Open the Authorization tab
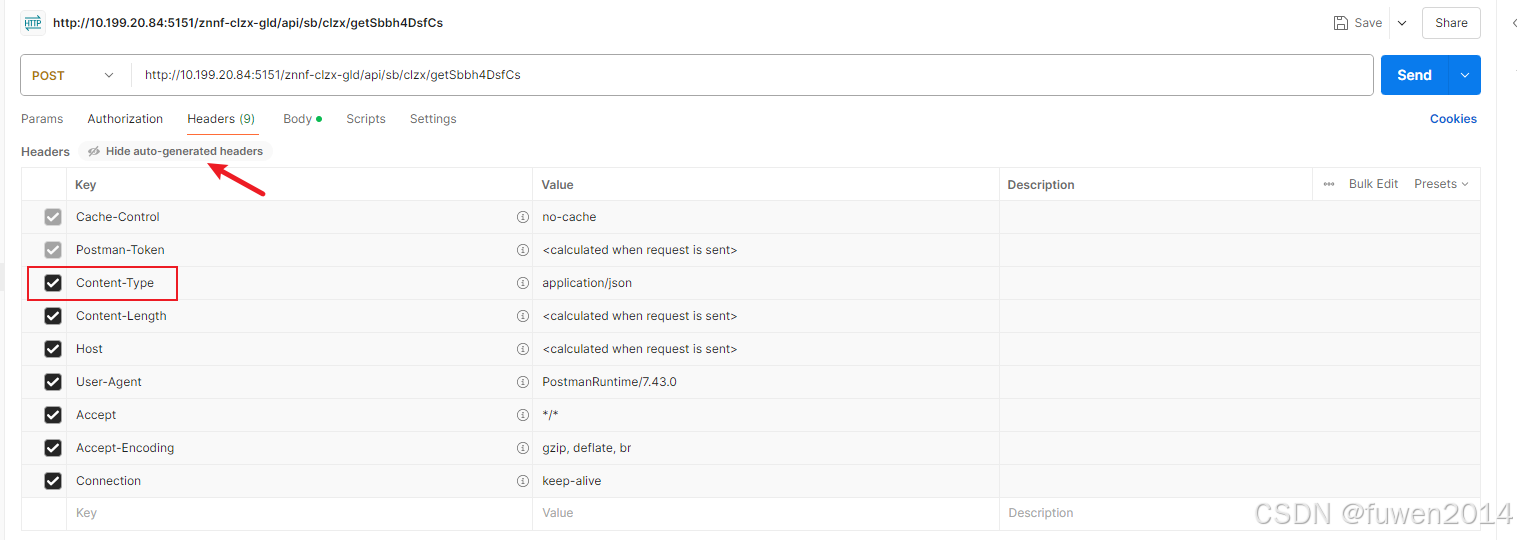1517x540 pixels. tap(125, 119)
